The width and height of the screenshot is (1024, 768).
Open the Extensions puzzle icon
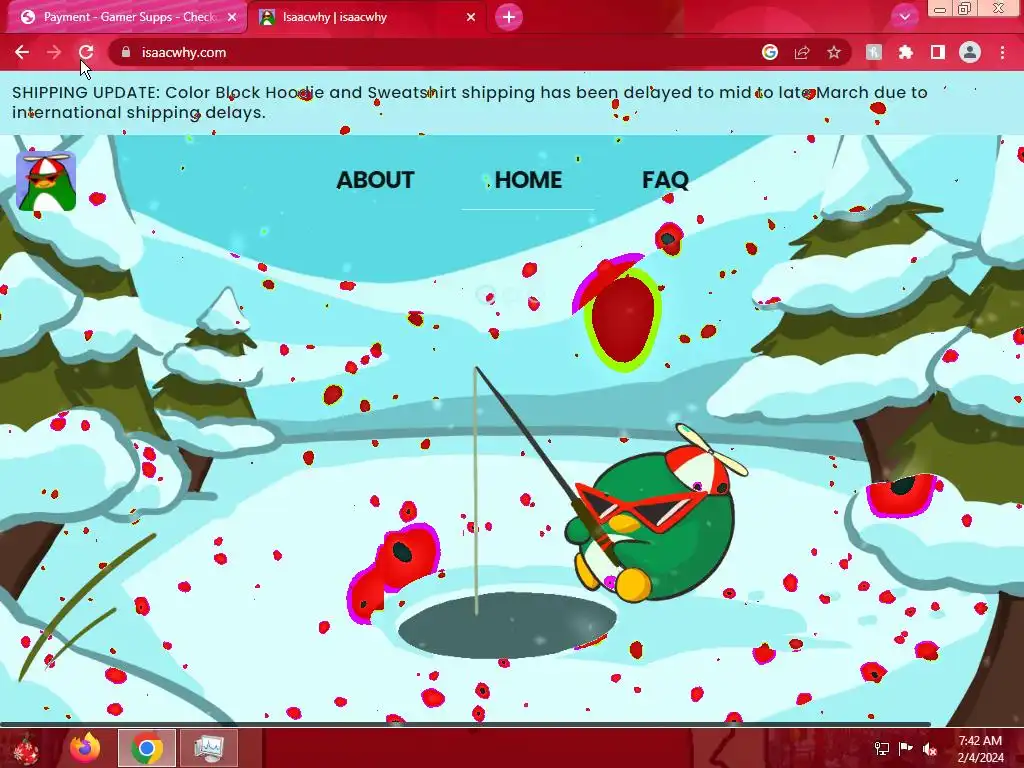coord(906,52)
